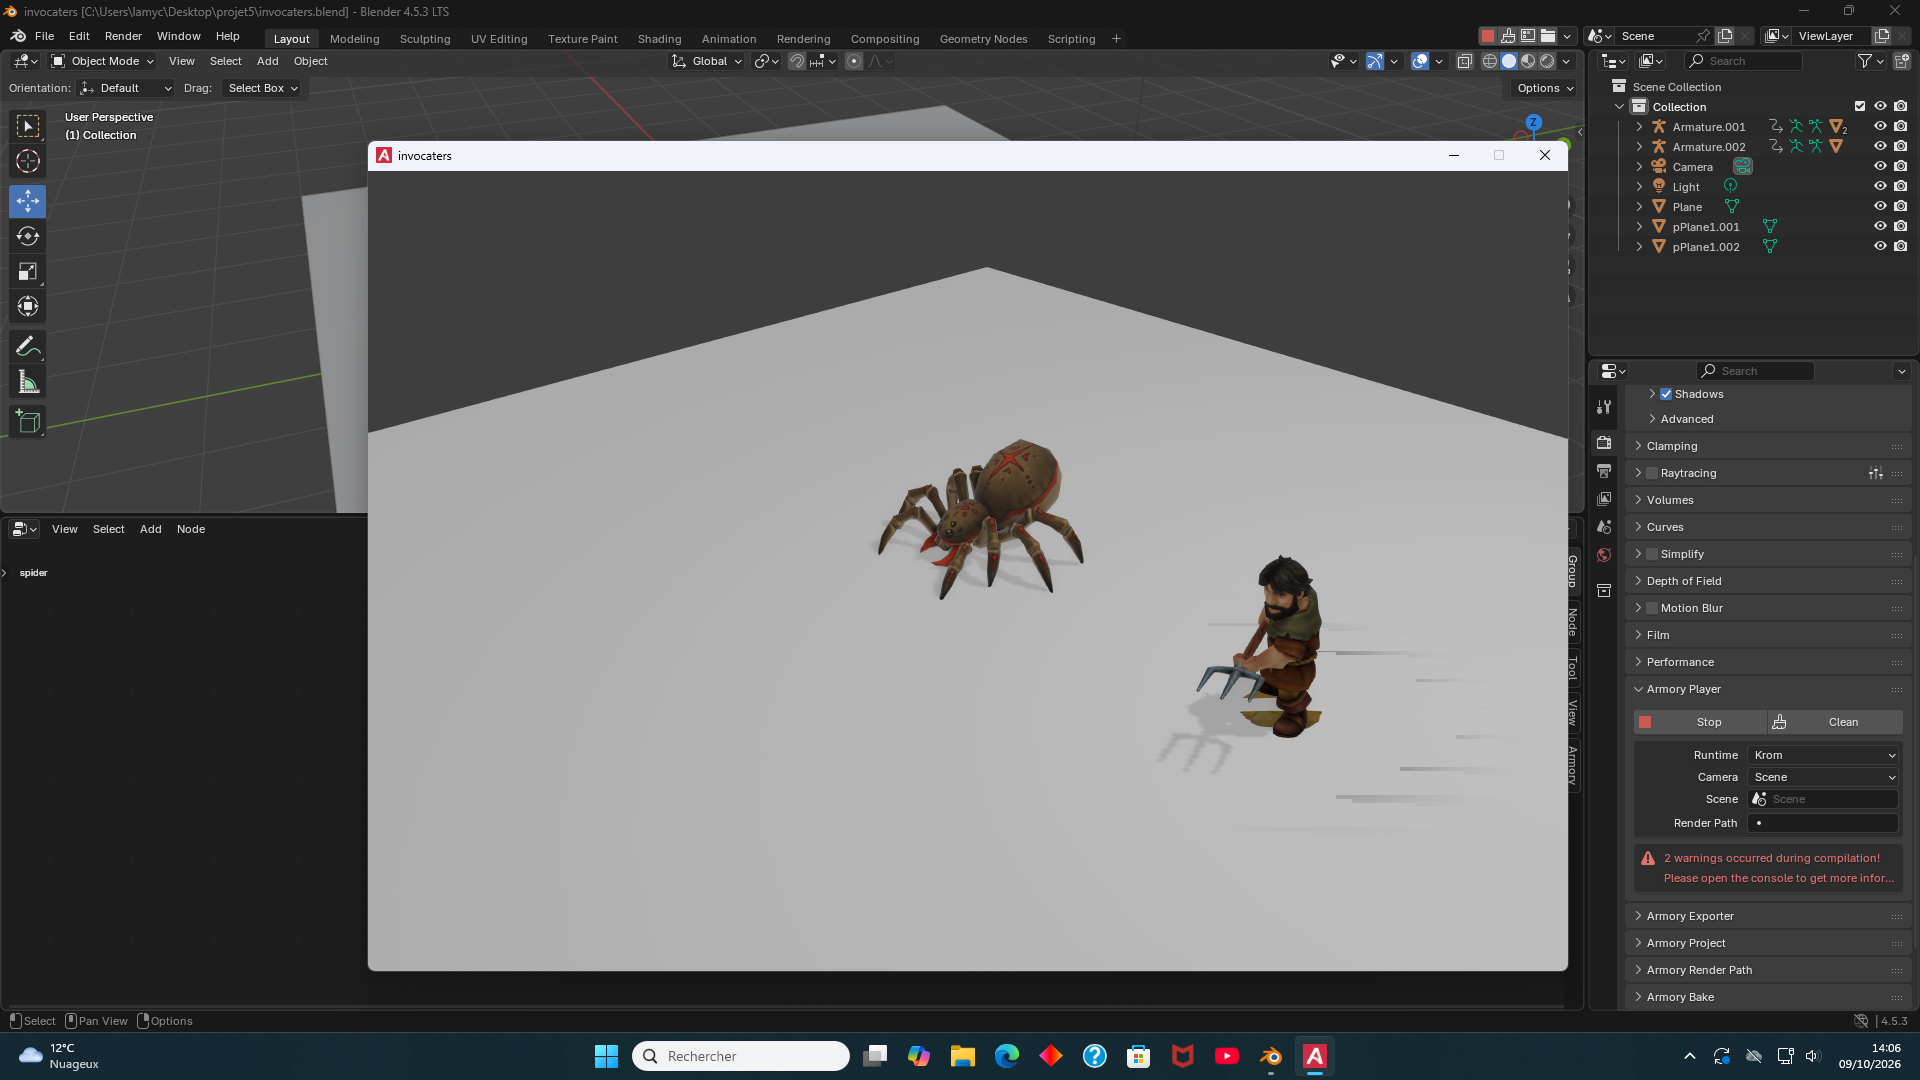Screen dimensions: 1920x1080
Task: Open the World properties tab icon
Action: (x=1604, y=555)
